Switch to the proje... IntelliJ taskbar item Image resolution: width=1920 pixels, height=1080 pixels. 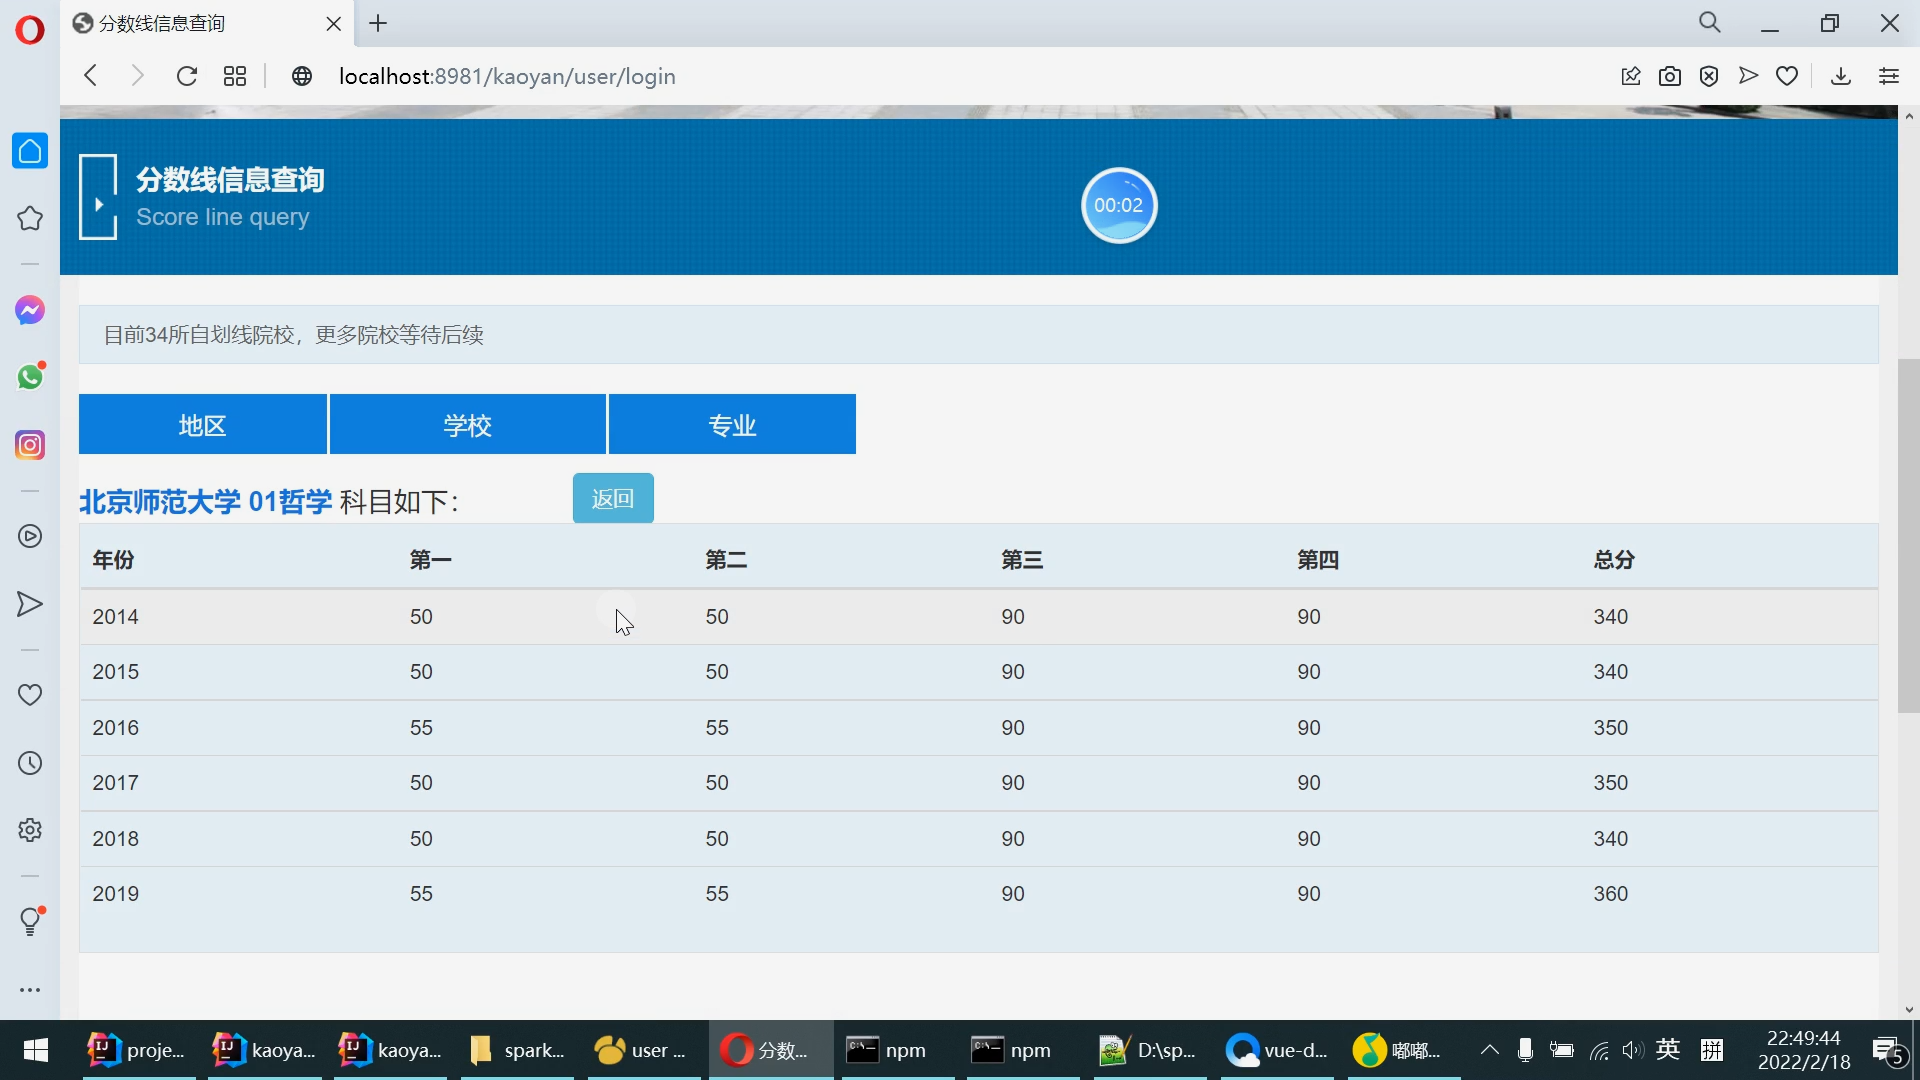136,1050
